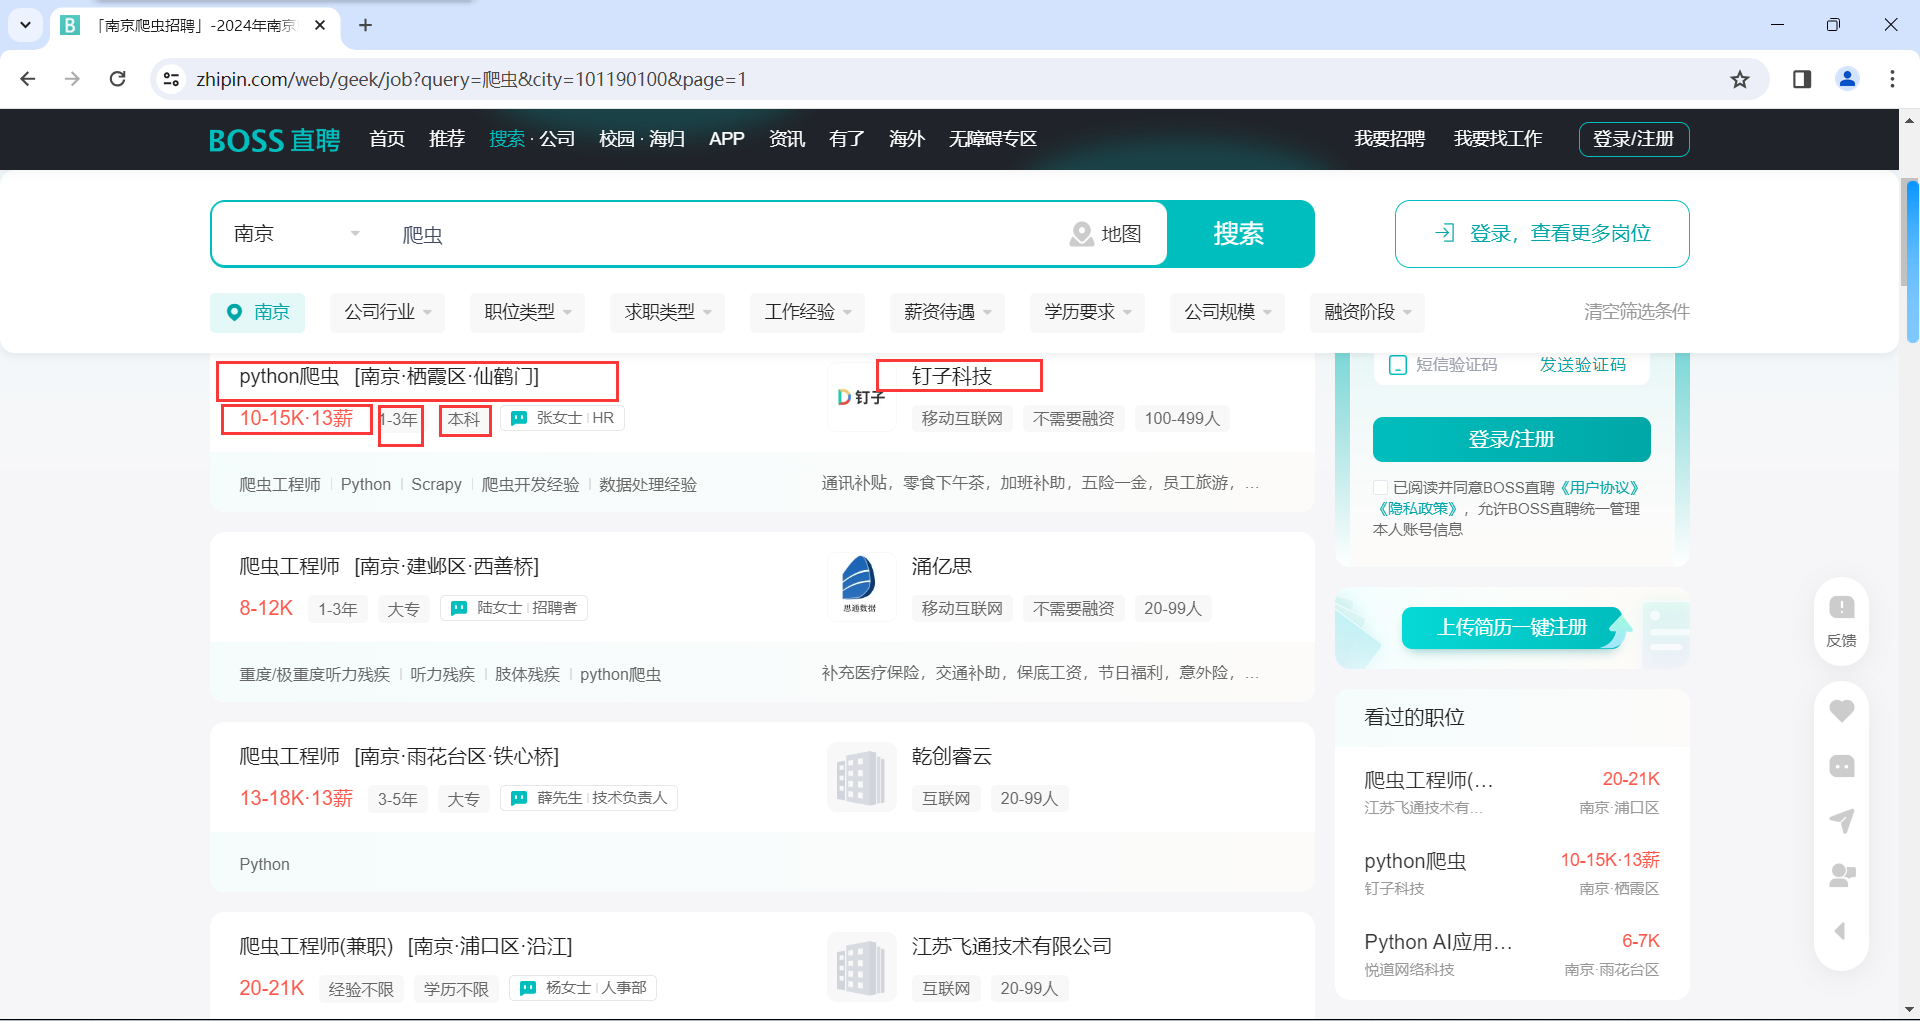Click 登录/注册 in the top header
The image size is (1920, 1021).
pyautogui.click(x=1634, y=139)
